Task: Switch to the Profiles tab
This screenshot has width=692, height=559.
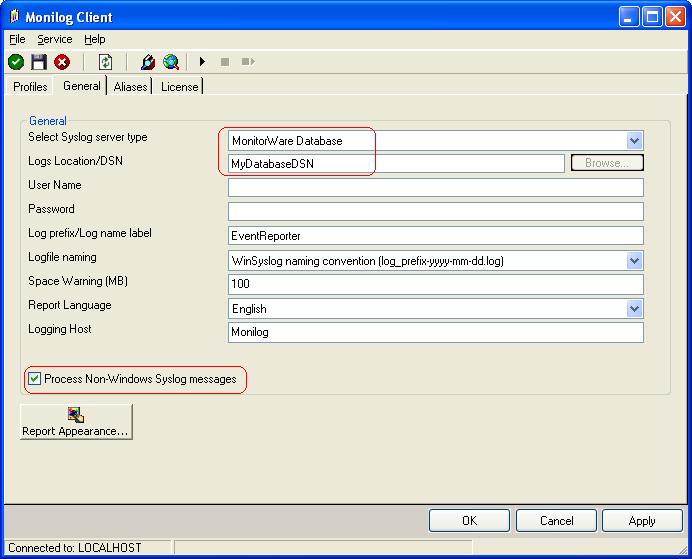Action: tap(30, 86)
